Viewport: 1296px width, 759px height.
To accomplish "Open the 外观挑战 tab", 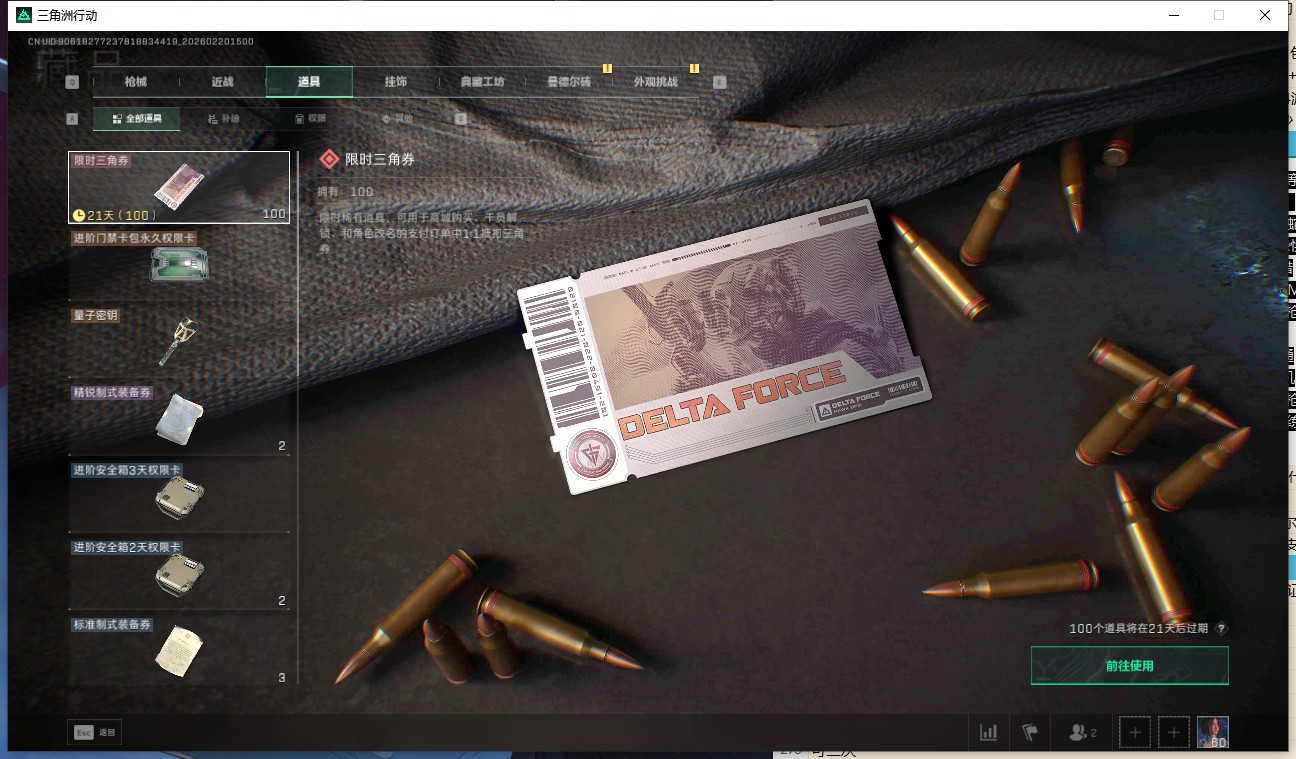I will [655, 82].
